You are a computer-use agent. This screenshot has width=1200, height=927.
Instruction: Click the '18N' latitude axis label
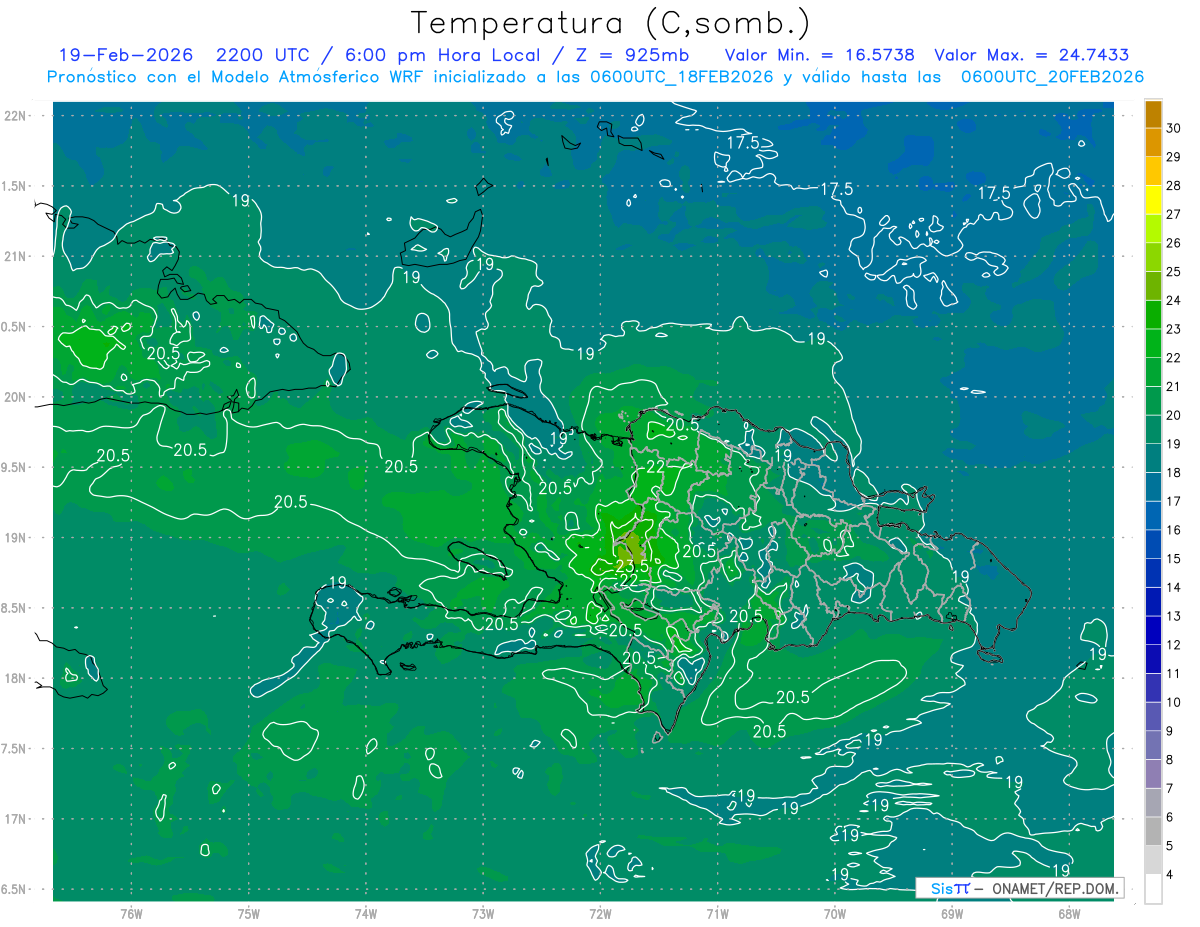coord(16,678)
